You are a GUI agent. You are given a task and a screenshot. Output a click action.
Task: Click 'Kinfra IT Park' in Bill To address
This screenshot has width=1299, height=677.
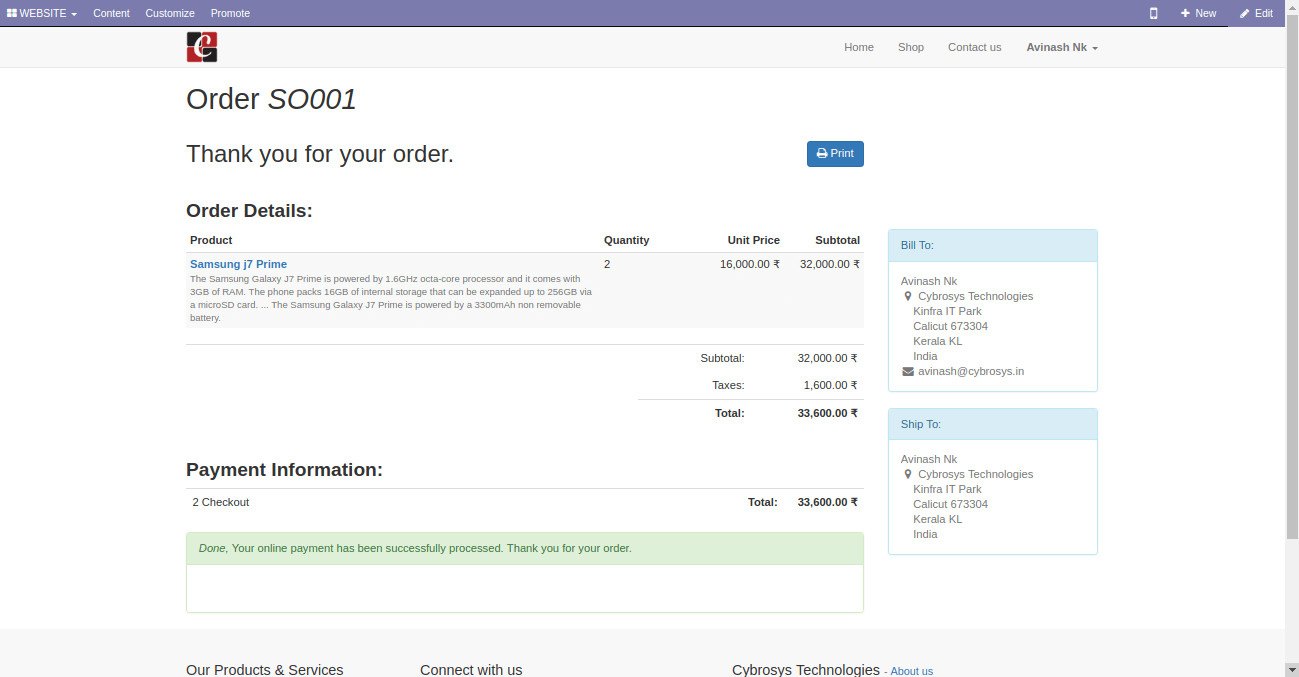pyautogui.click(x=947, y=311)
